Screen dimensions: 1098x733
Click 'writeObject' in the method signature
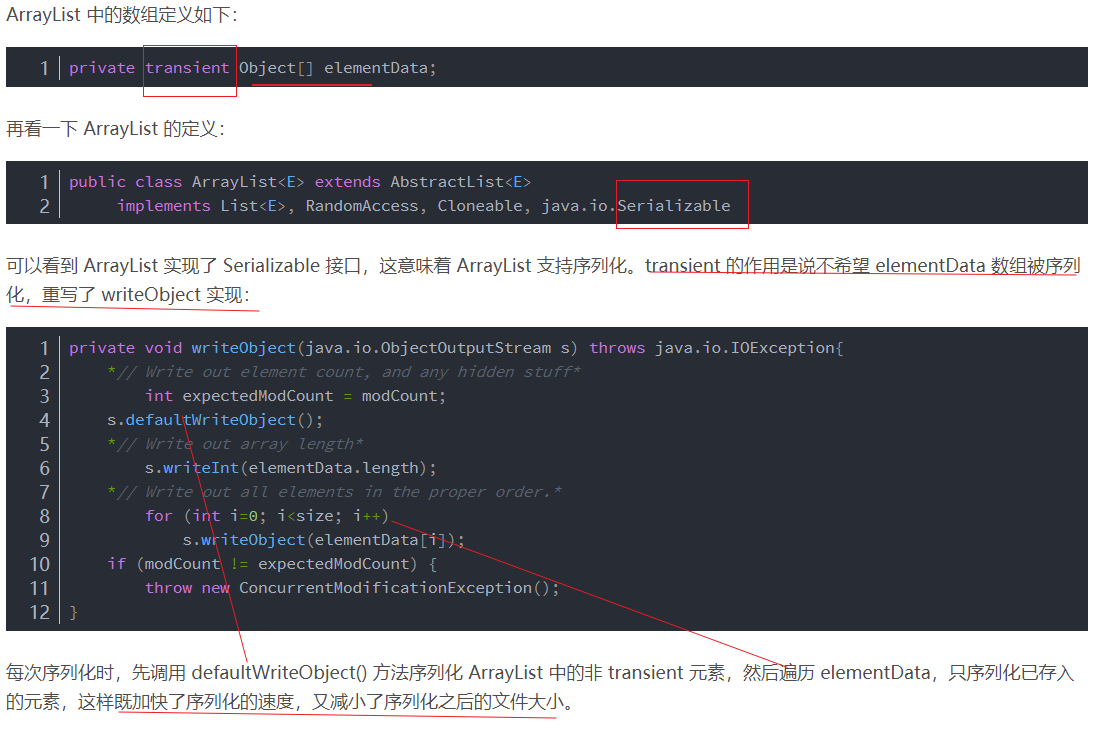[x=244, y=348]
